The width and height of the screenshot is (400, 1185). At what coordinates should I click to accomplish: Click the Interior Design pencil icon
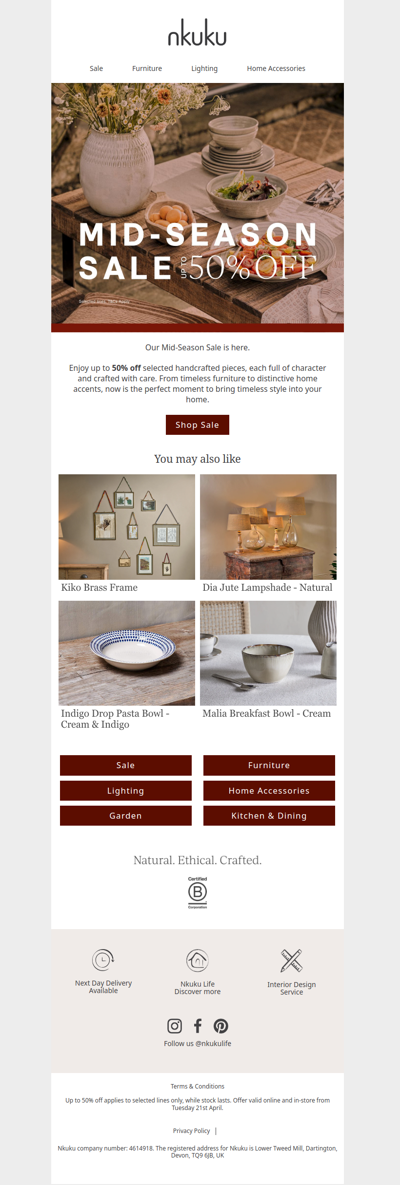pos(291,961)
